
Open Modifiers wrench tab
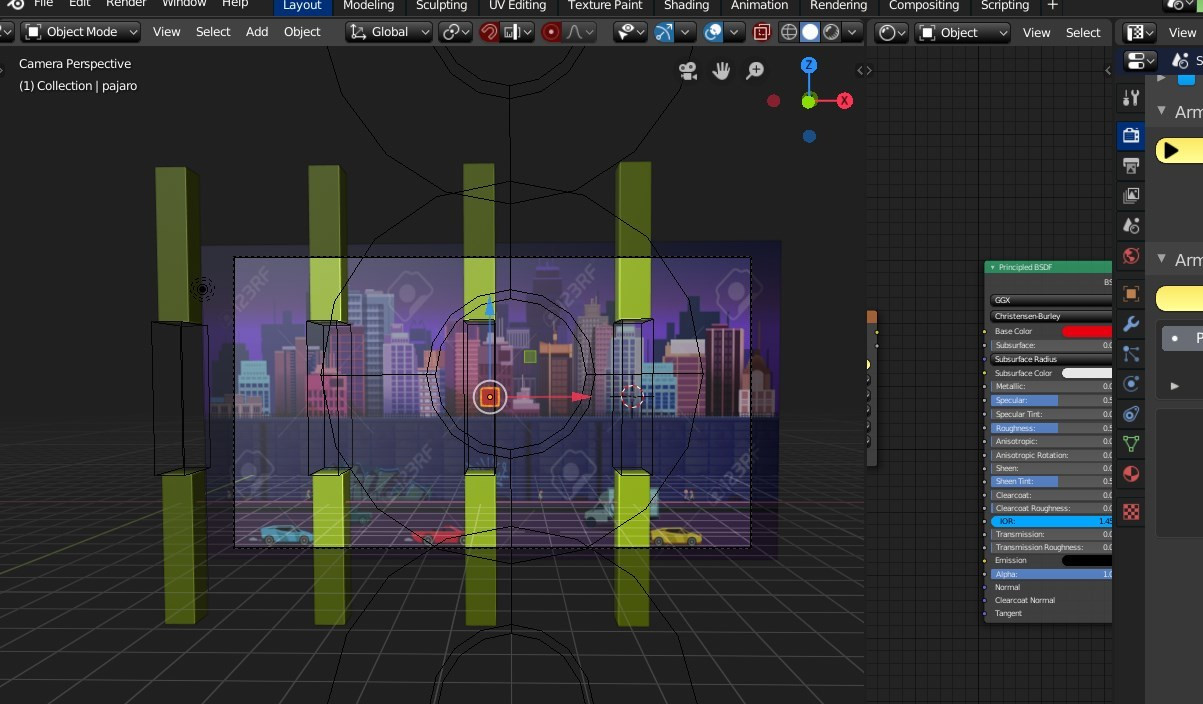[x=1131, y=324]
